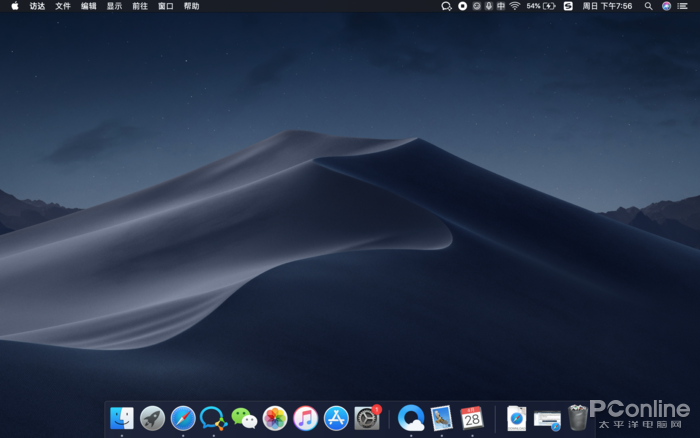
Task: Click microphone icon in menu bar
Action: pos(489,6)
